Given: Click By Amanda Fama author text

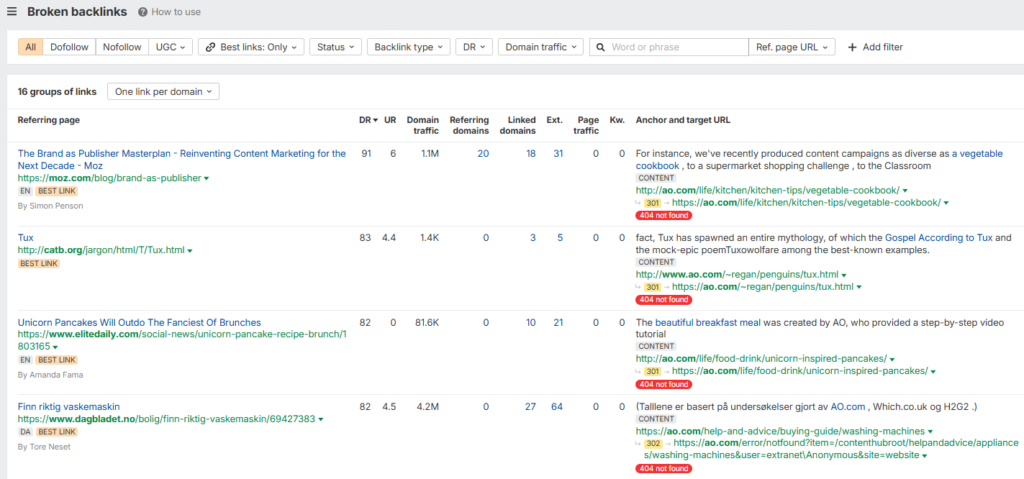Looking at the screenshot, I should (x=50, y=375).
